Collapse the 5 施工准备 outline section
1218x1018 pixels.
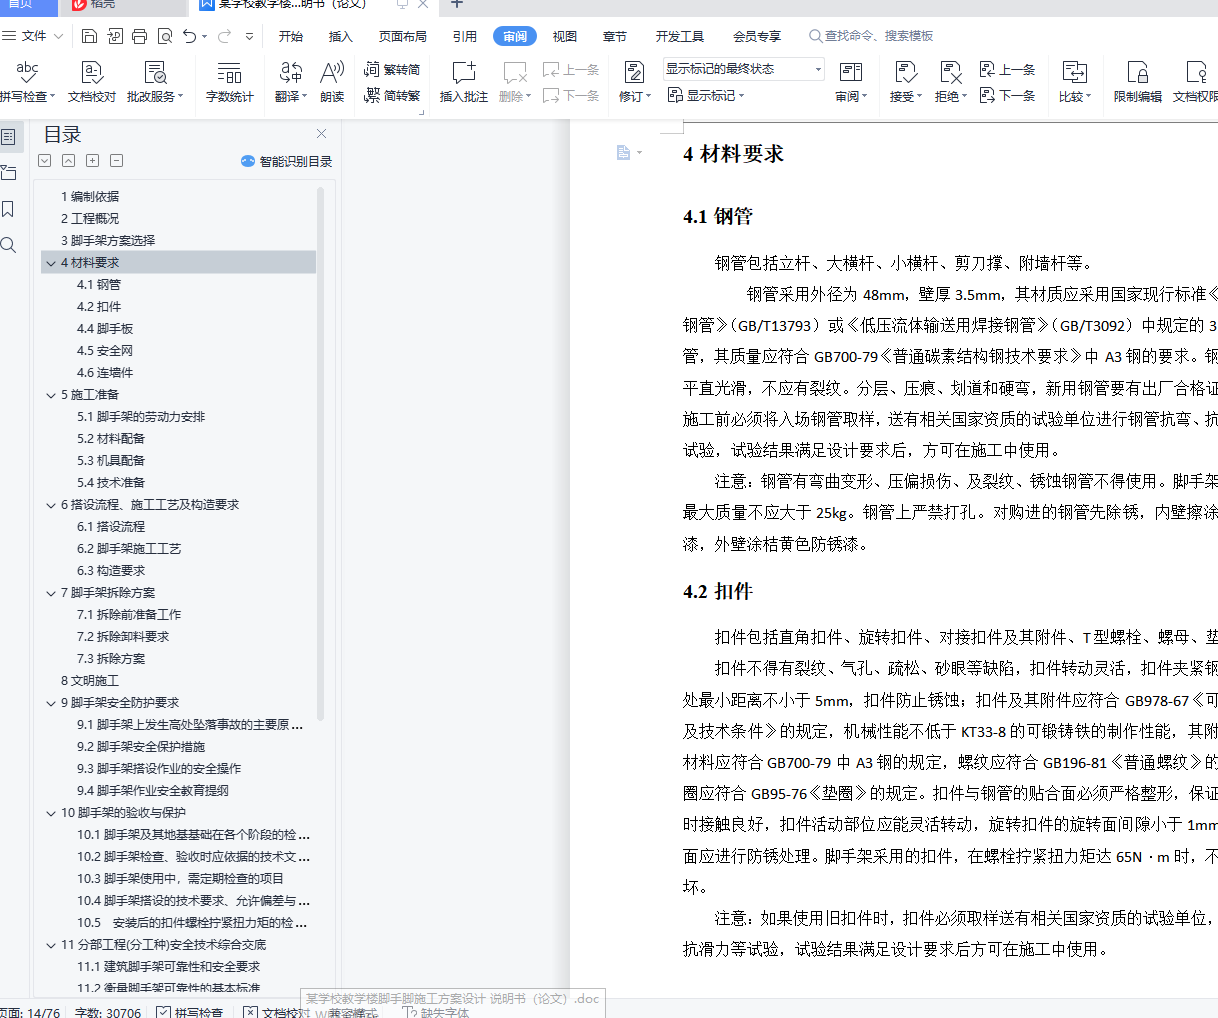coord(51,395)
